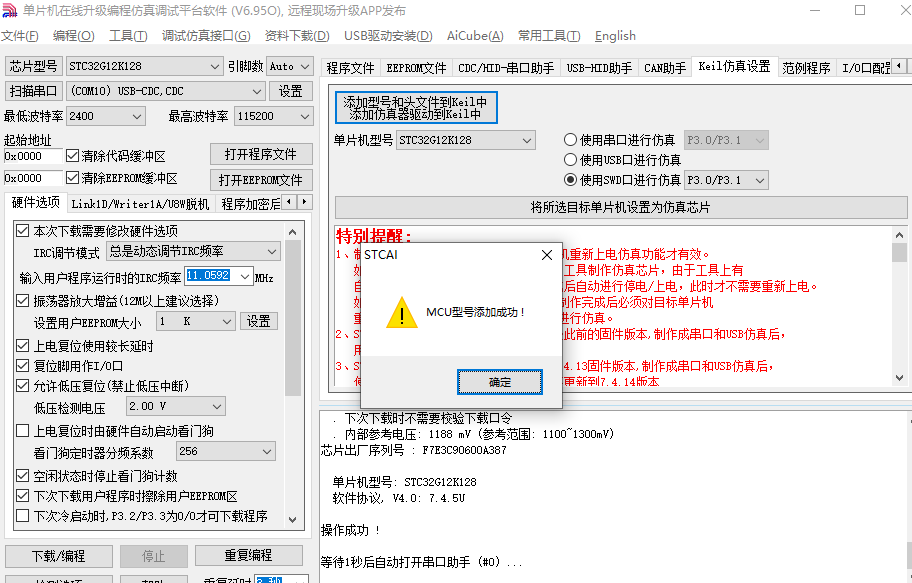Viewport: 912px width, 583px height.
Task: Toggle 空闲状态时停止看门狗计数 checkbox
Action: [23, 475]
